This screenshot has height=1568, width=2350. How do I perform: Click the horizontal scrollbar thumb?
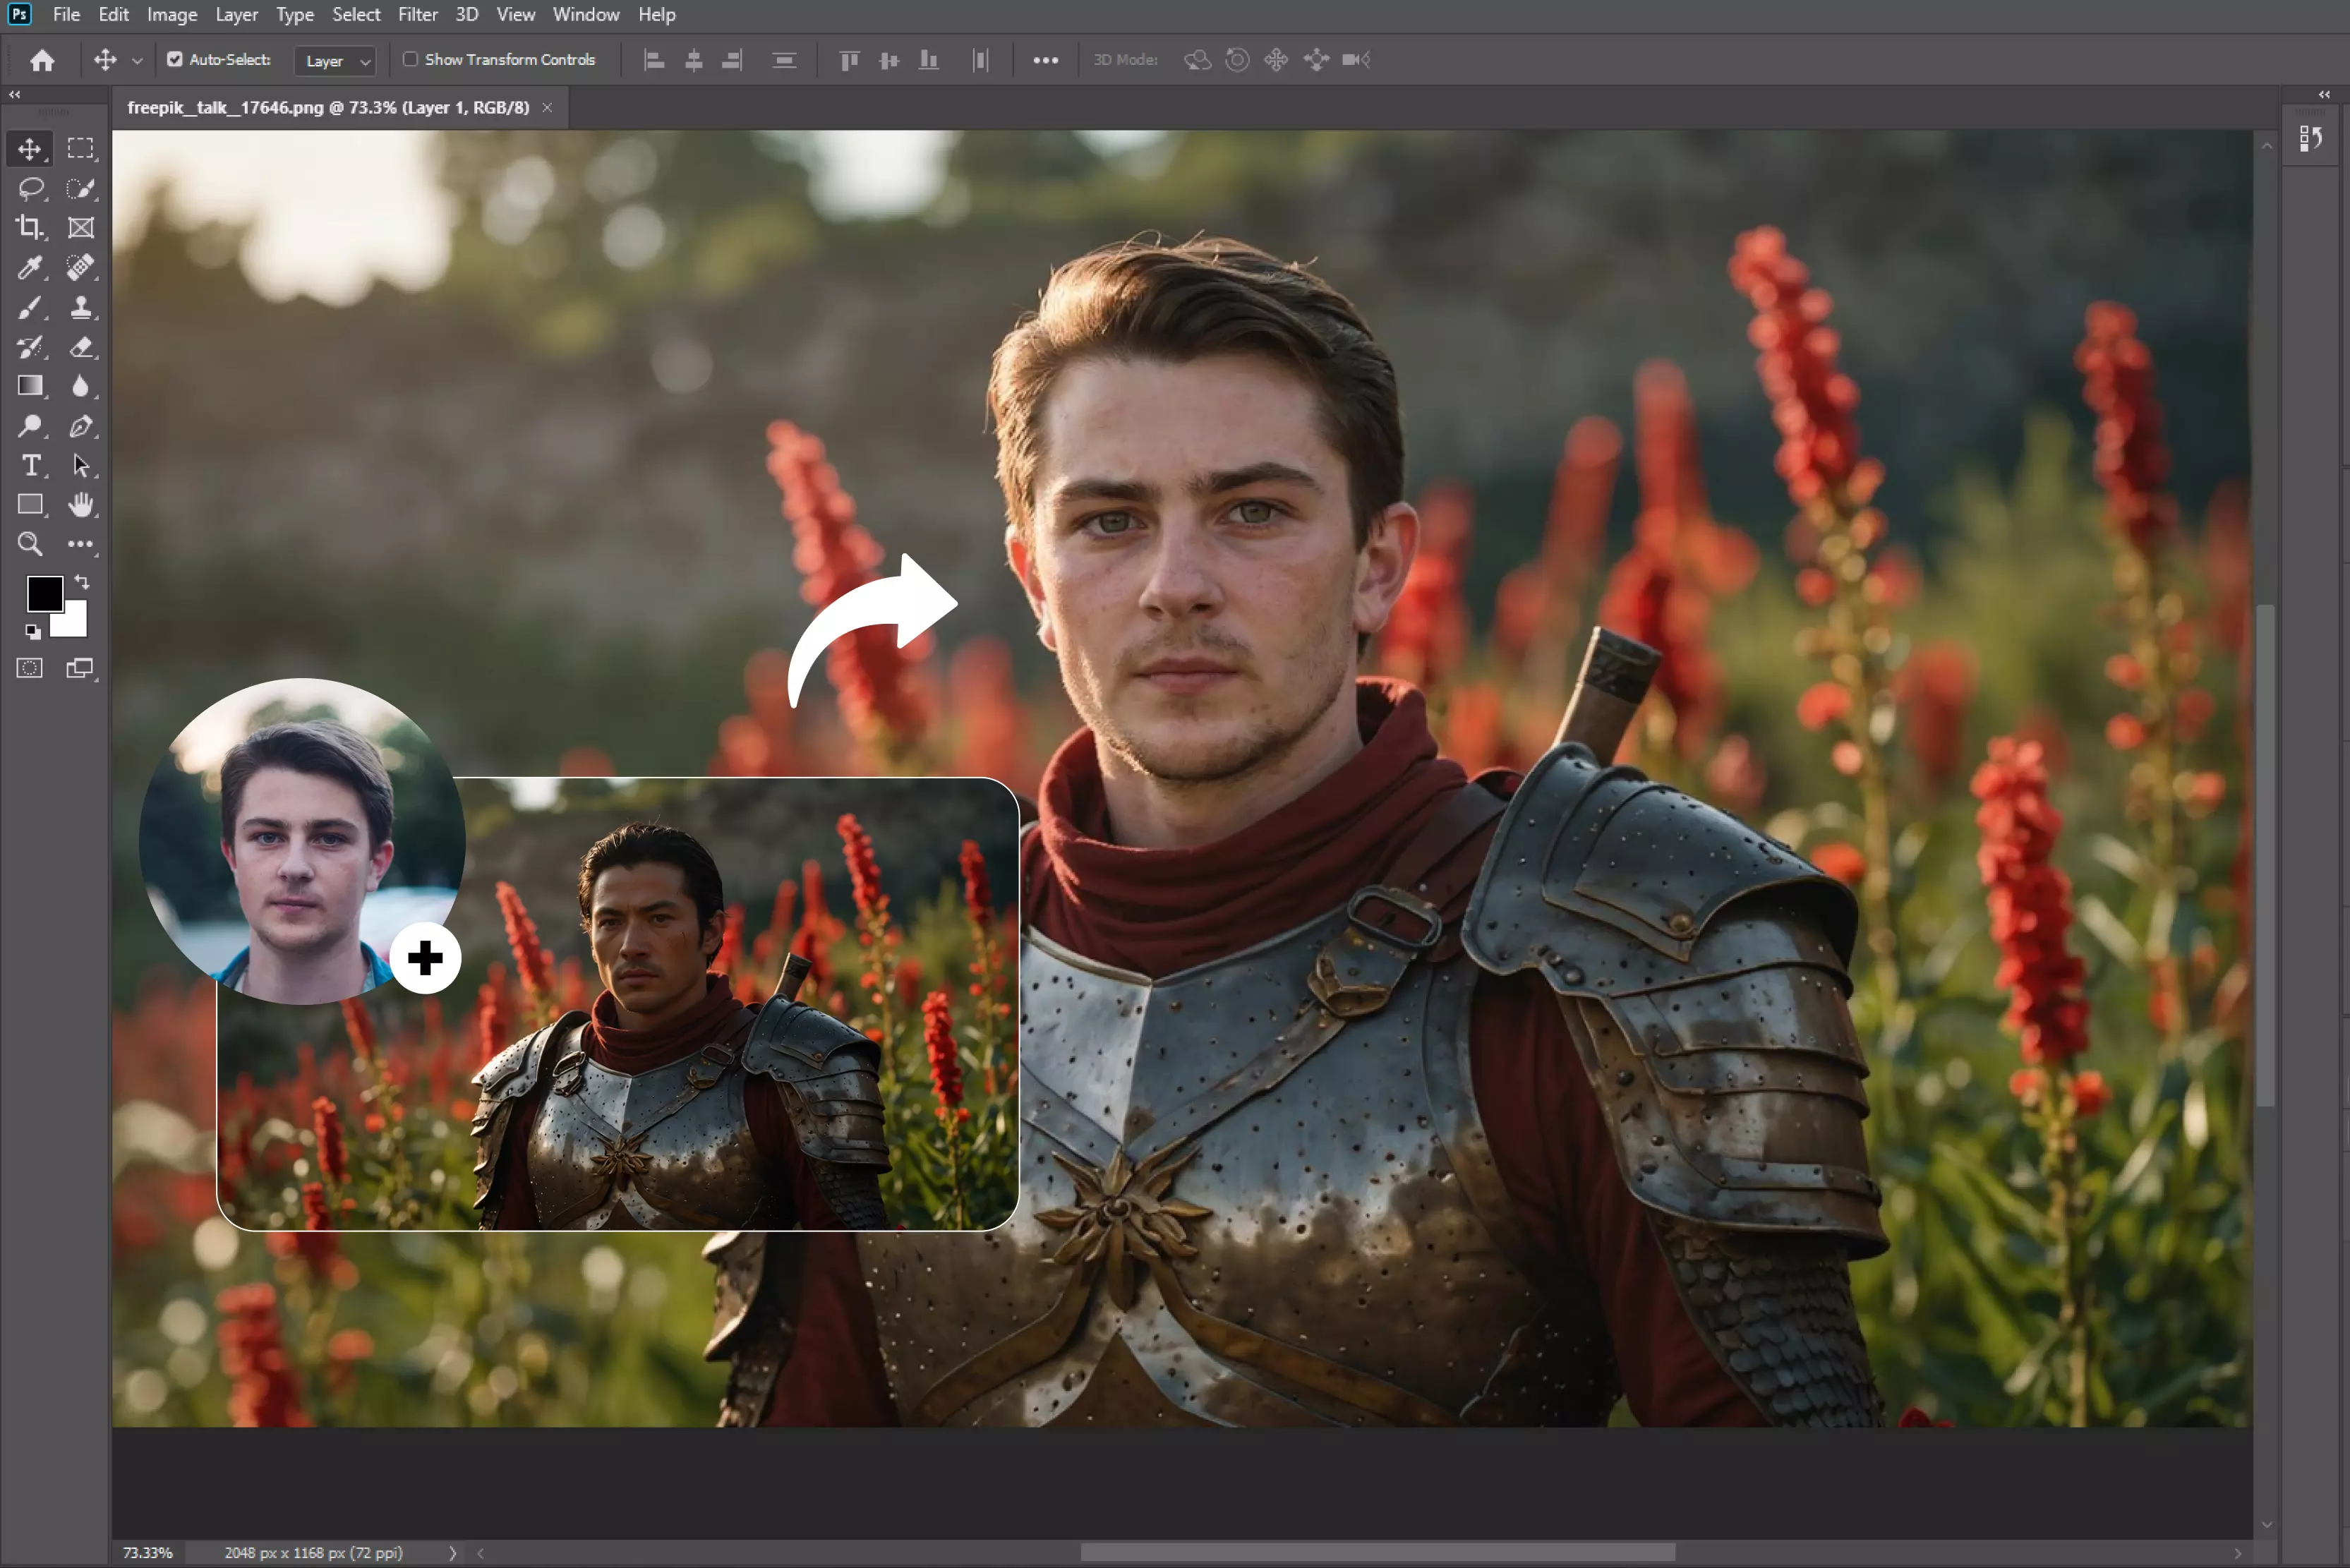coord(1377,1552)
